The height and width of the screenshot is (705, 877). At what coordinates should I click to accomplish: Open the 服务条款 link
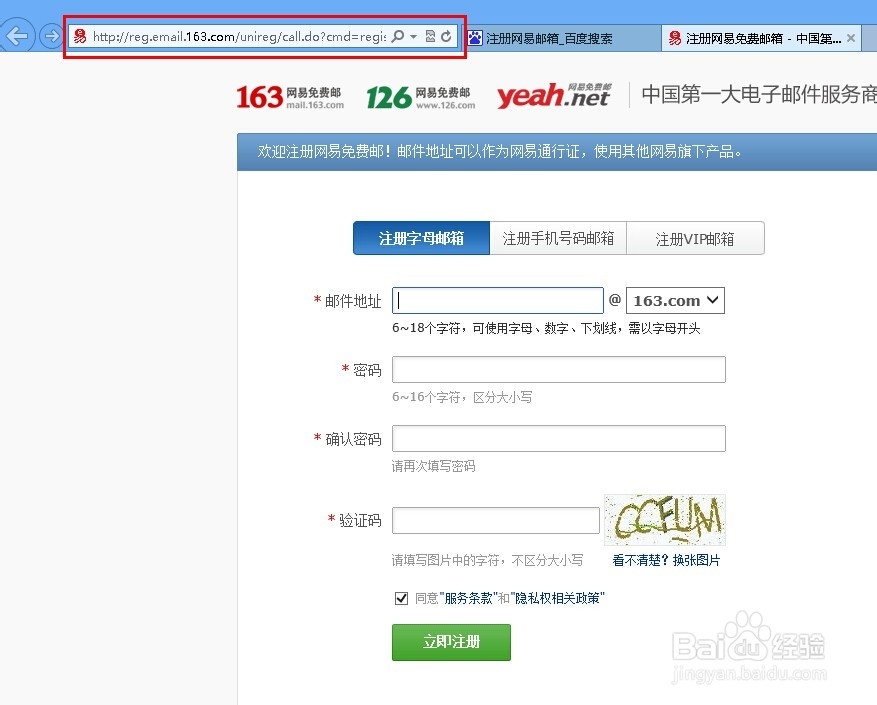point(468,598)
